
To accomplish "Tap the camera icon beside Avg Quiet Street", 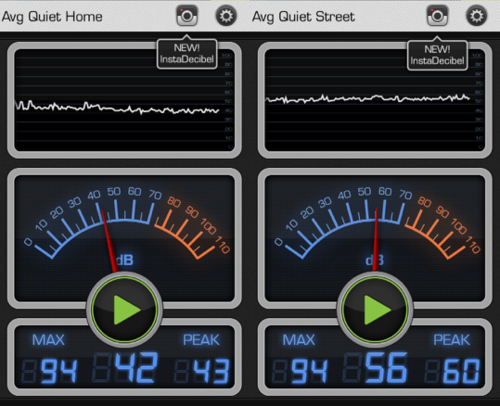I will pos(437,16).
